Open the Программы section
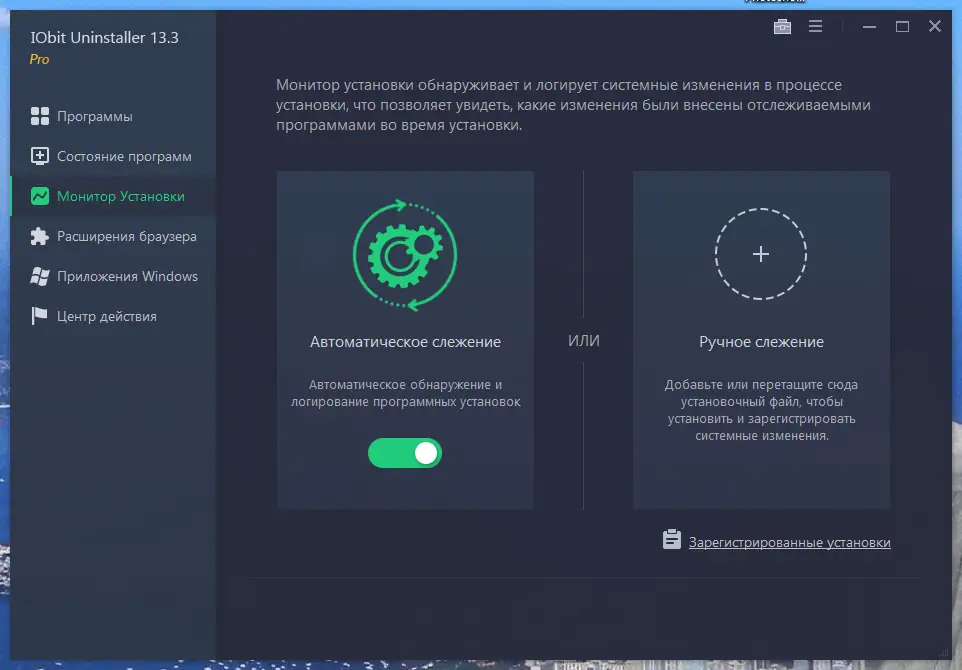Screen dimensions: 962x670 94,117
